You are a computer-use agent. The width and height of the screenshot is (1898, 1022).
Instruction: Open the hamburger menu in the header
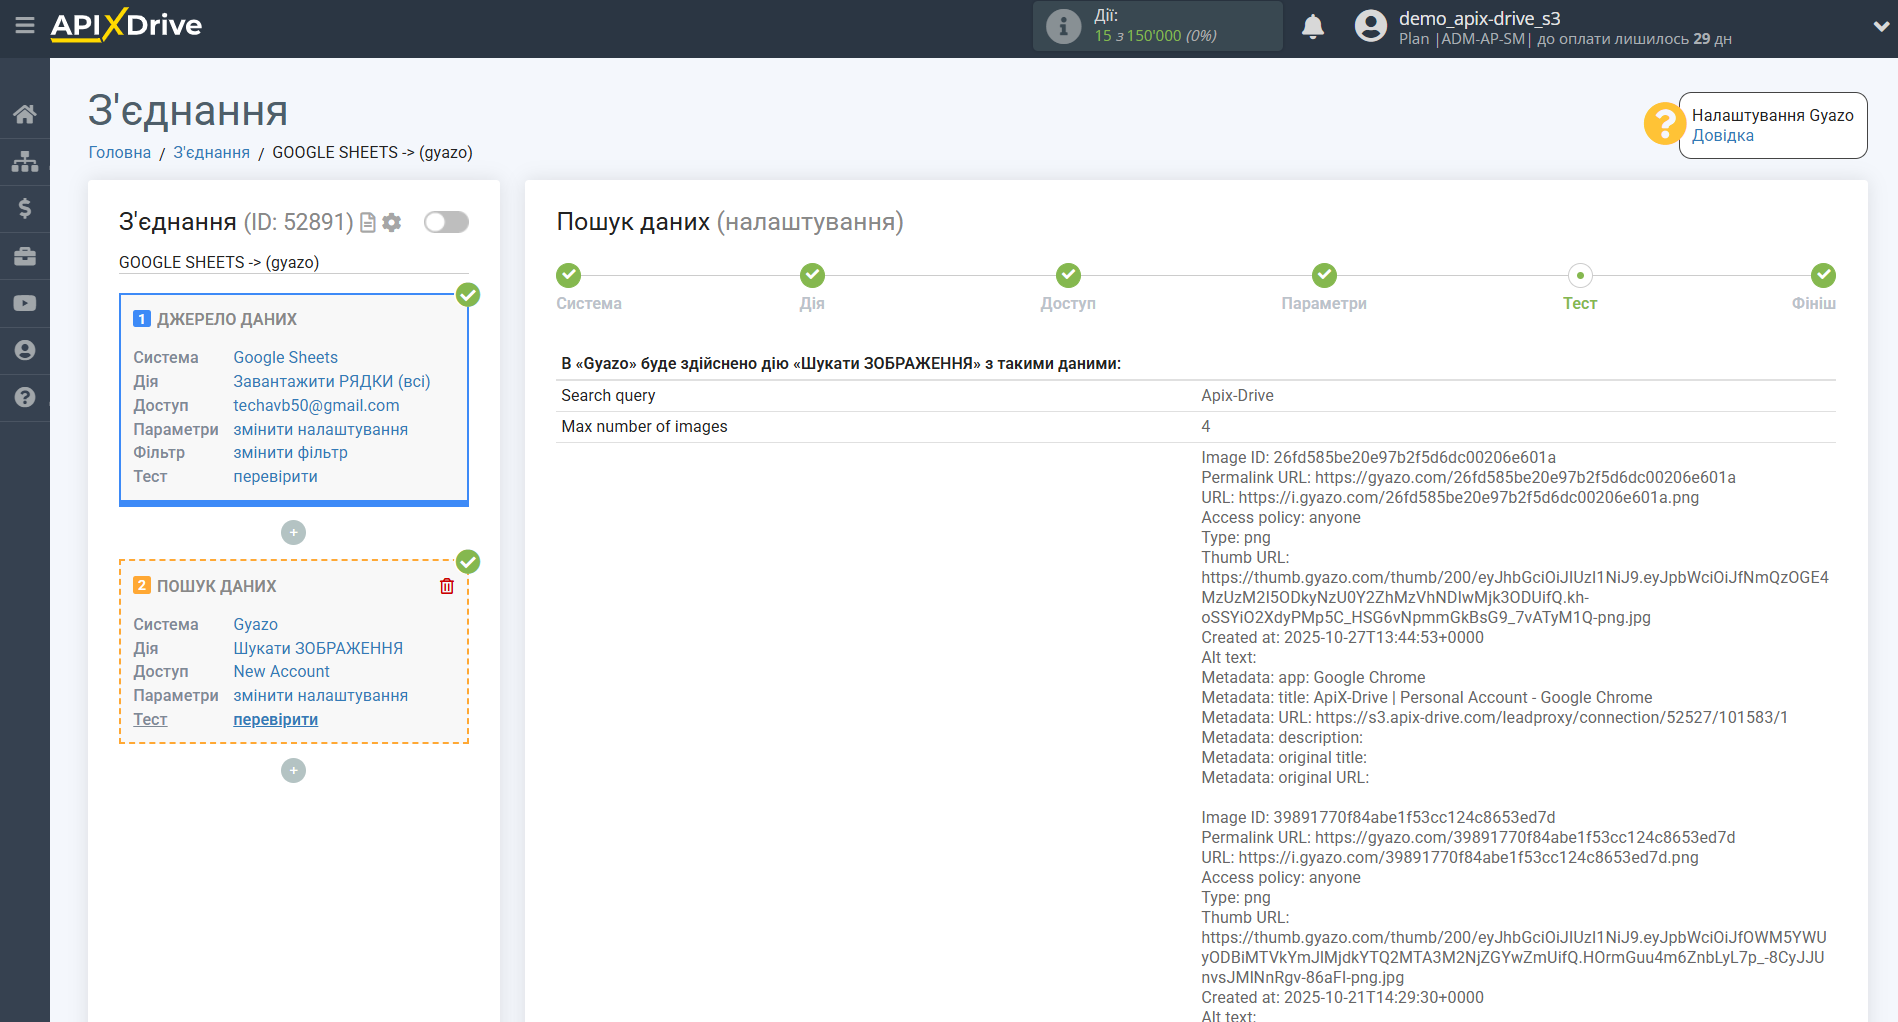click(25, 25)
